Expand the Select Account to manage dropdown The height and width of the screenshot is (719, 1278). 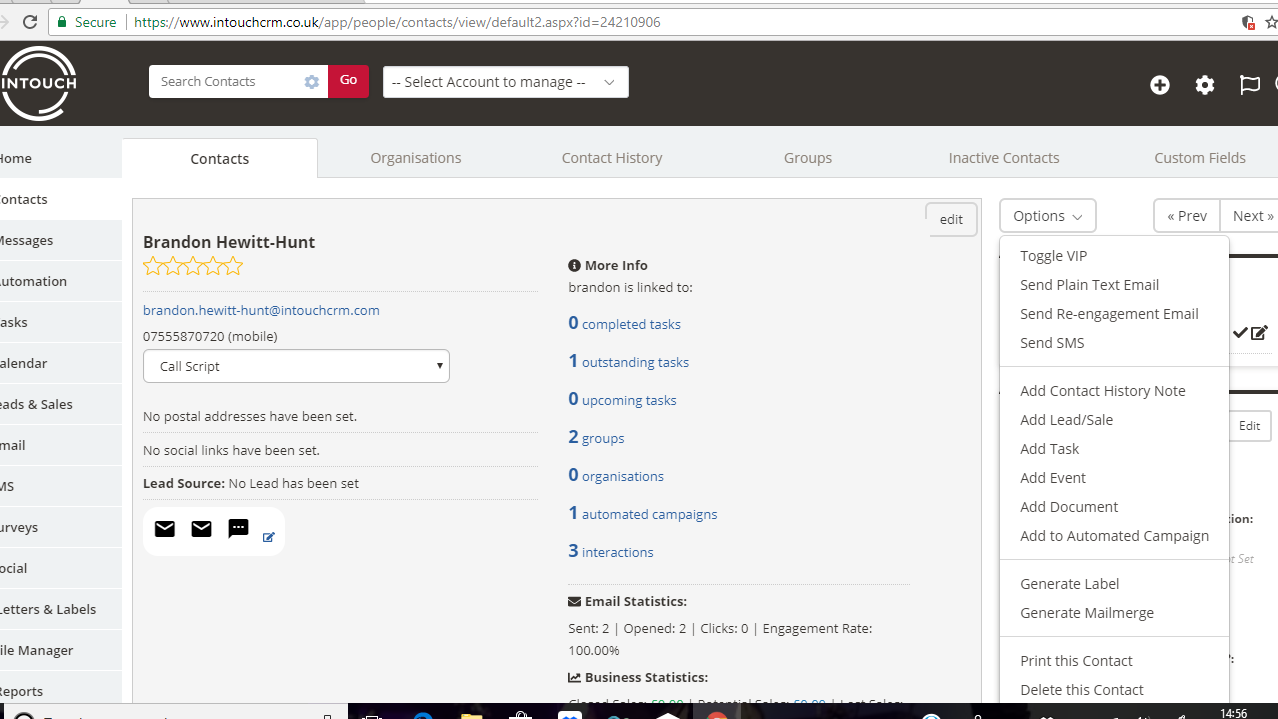505,82
